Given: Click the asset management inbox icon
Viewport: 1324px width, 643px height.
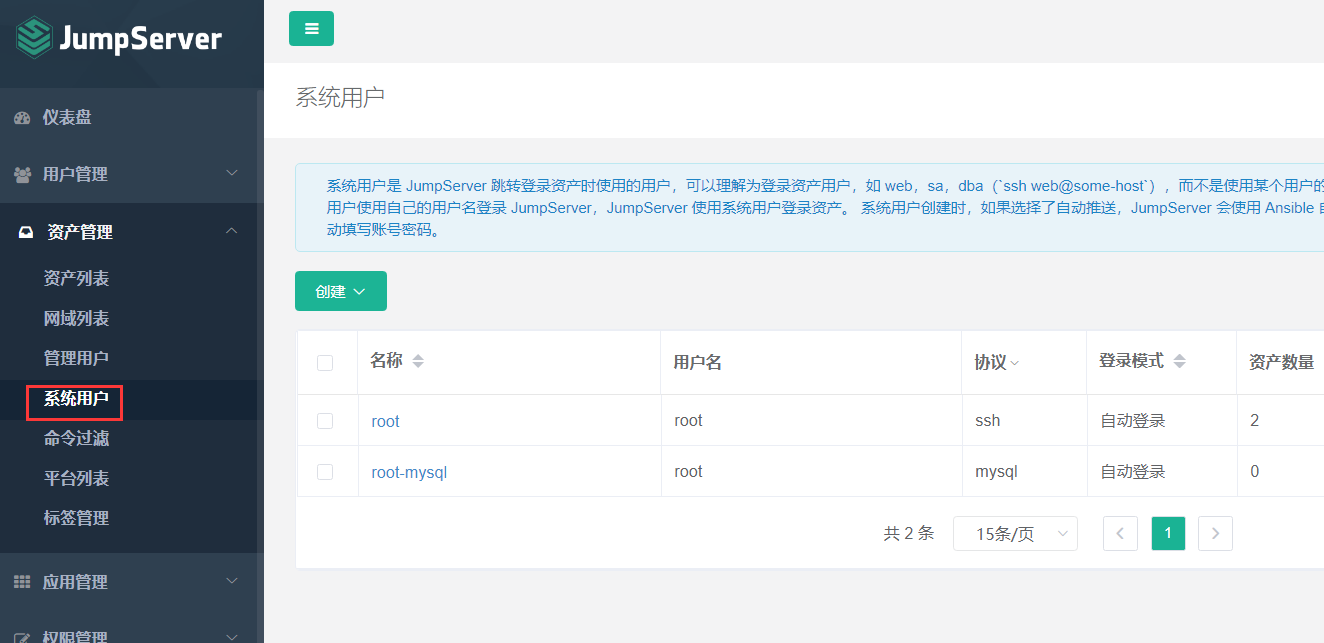Looking at the screenshot, I should click(26, 232).
